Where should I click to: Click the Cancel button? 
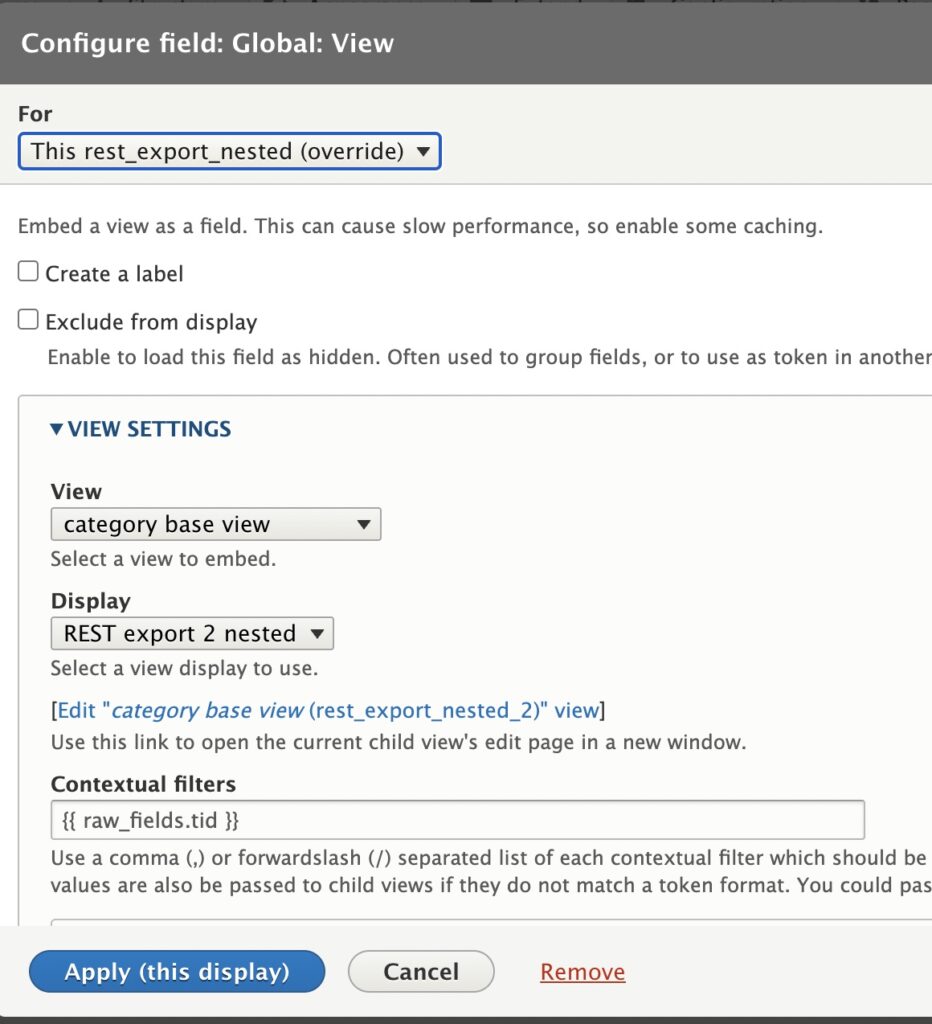click(x=421, y=971)
